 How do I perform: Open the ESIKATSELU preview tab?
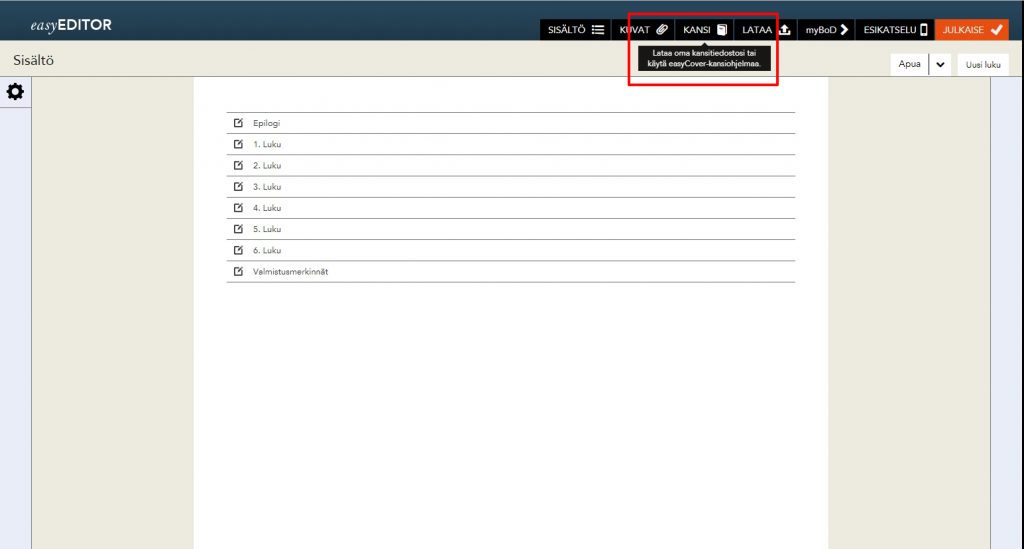point(895,30)
